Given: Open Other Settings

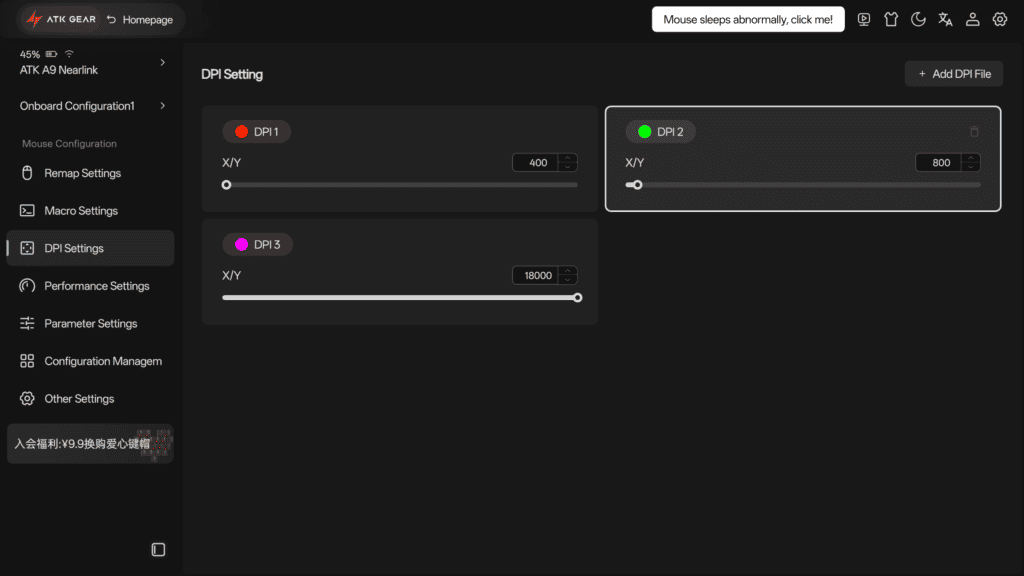Looking at the screenshot, I should point(91,398).
